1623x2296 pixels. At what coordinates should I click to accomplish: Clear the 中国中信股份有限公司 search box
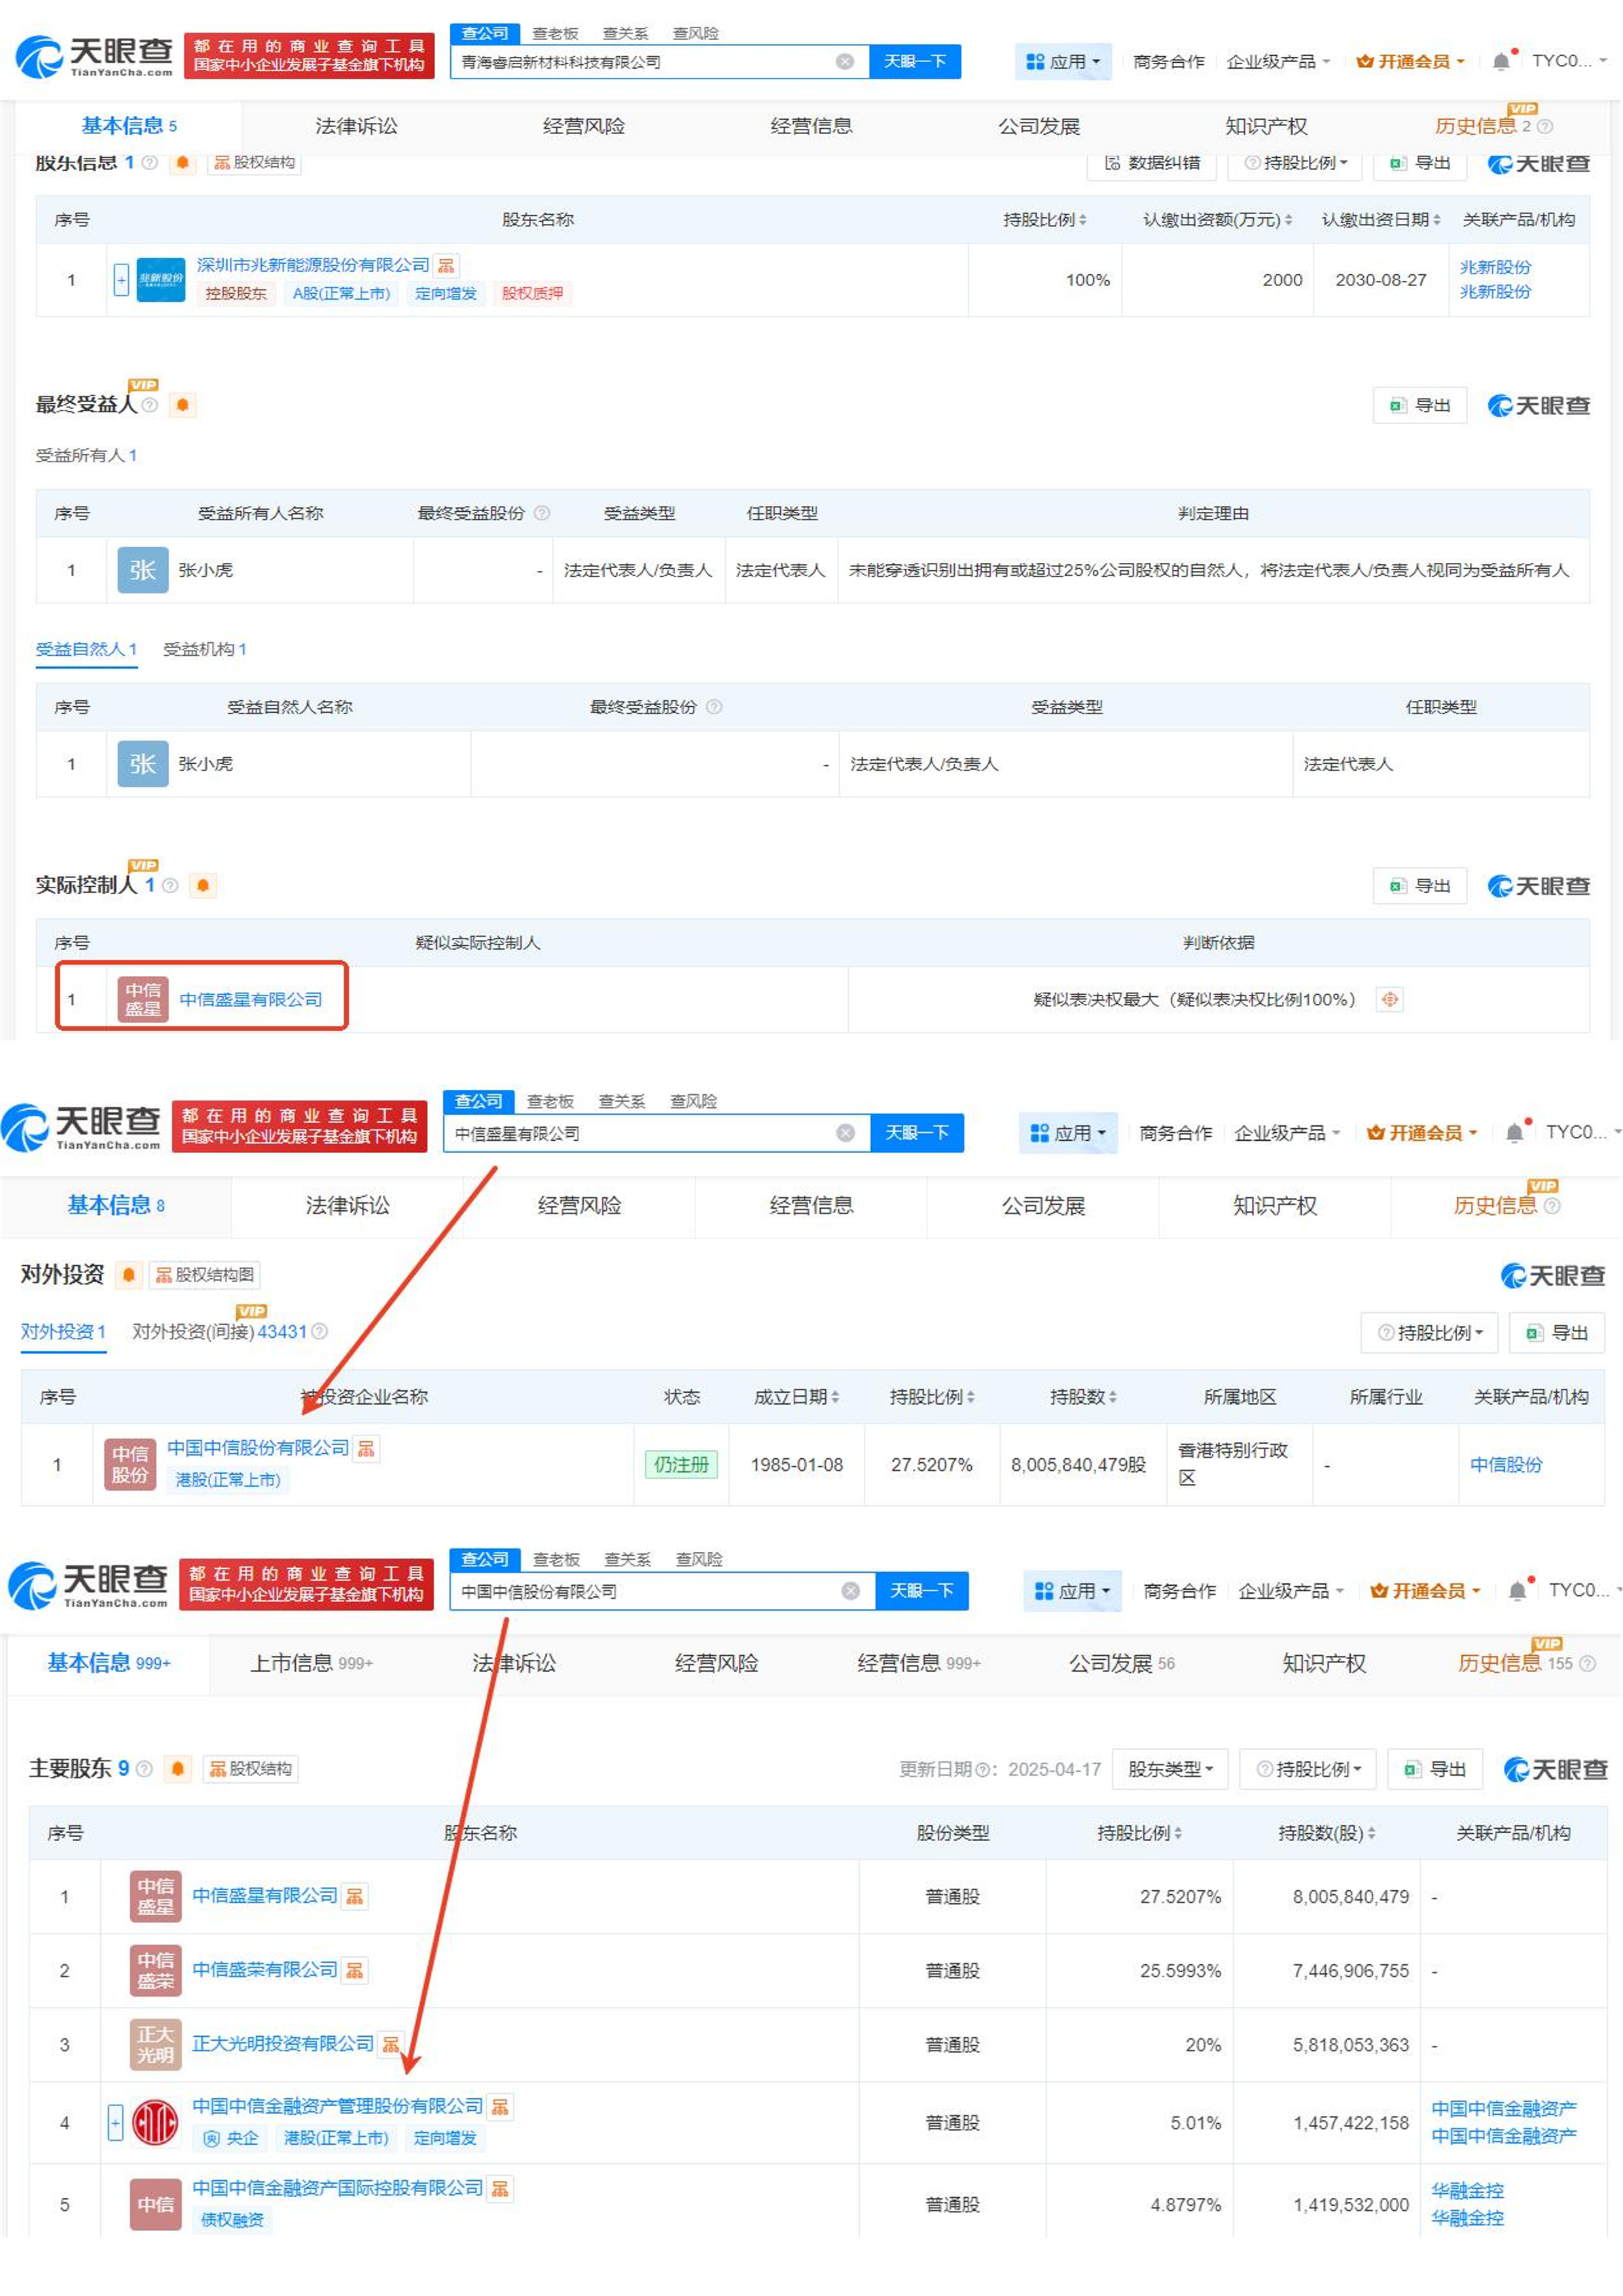click(x=851, y=1591)
